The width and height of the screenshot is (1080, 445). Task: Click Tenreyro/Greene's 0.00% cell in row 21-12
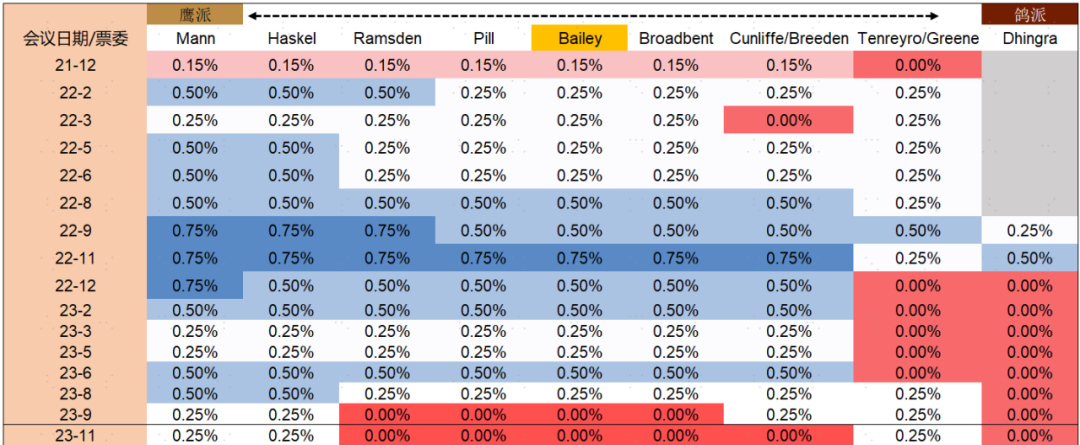point(917,65)
